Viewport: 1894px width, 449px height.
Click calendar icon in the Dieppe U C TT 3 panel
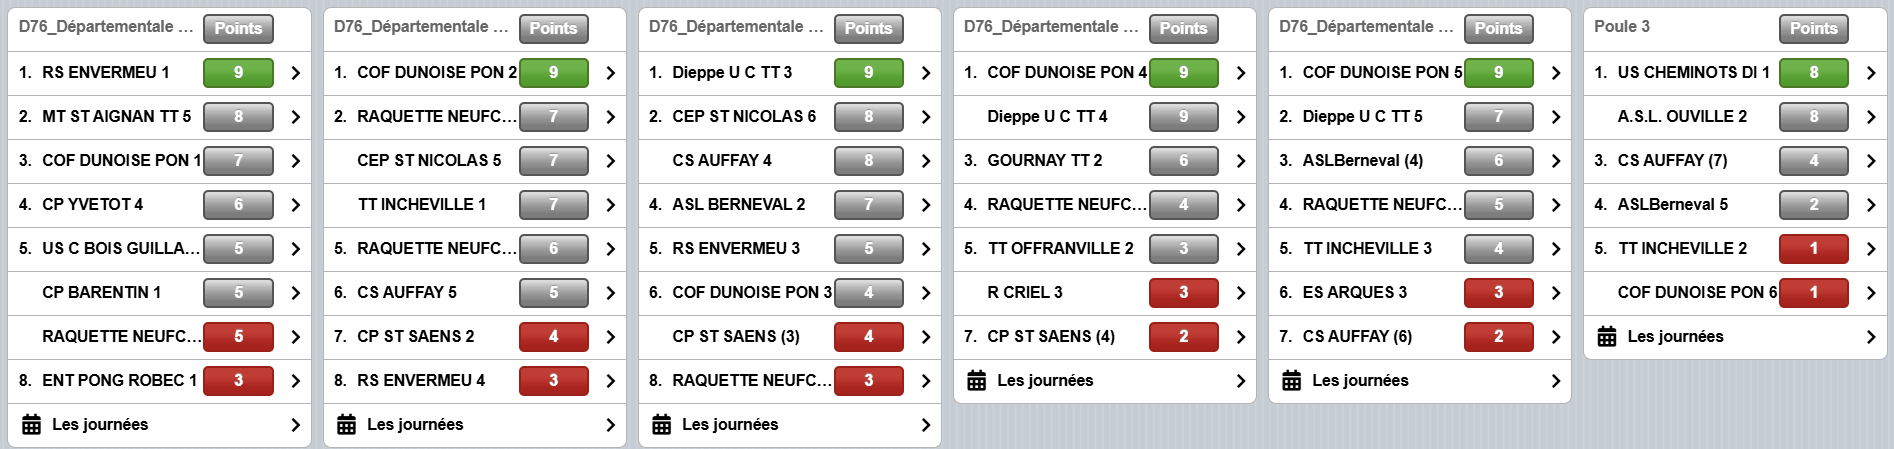click(662, 425)
